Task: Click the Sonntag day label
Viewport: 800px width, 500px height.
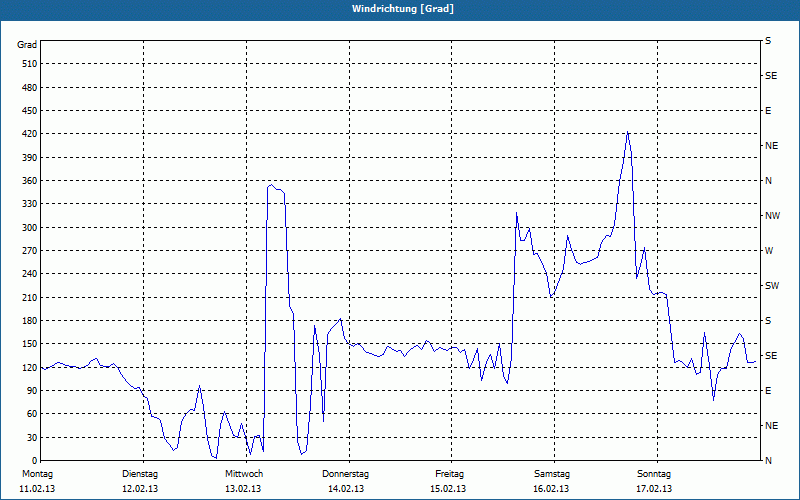Action: [654, 474]
